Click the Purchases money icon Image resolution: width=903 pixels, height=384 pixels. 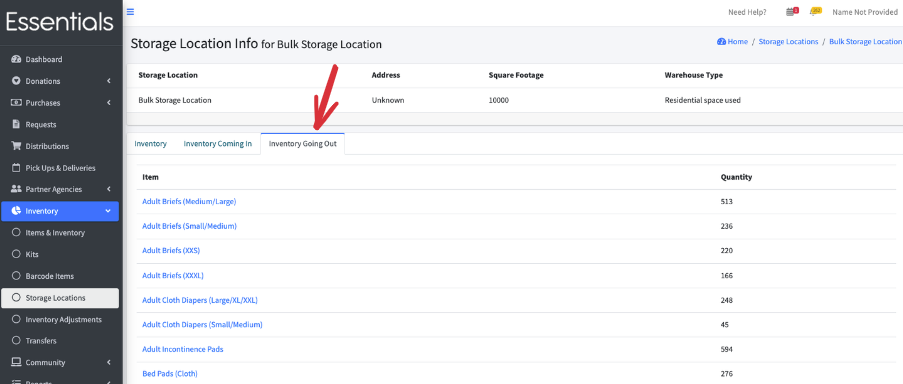(x=16, y=102)
